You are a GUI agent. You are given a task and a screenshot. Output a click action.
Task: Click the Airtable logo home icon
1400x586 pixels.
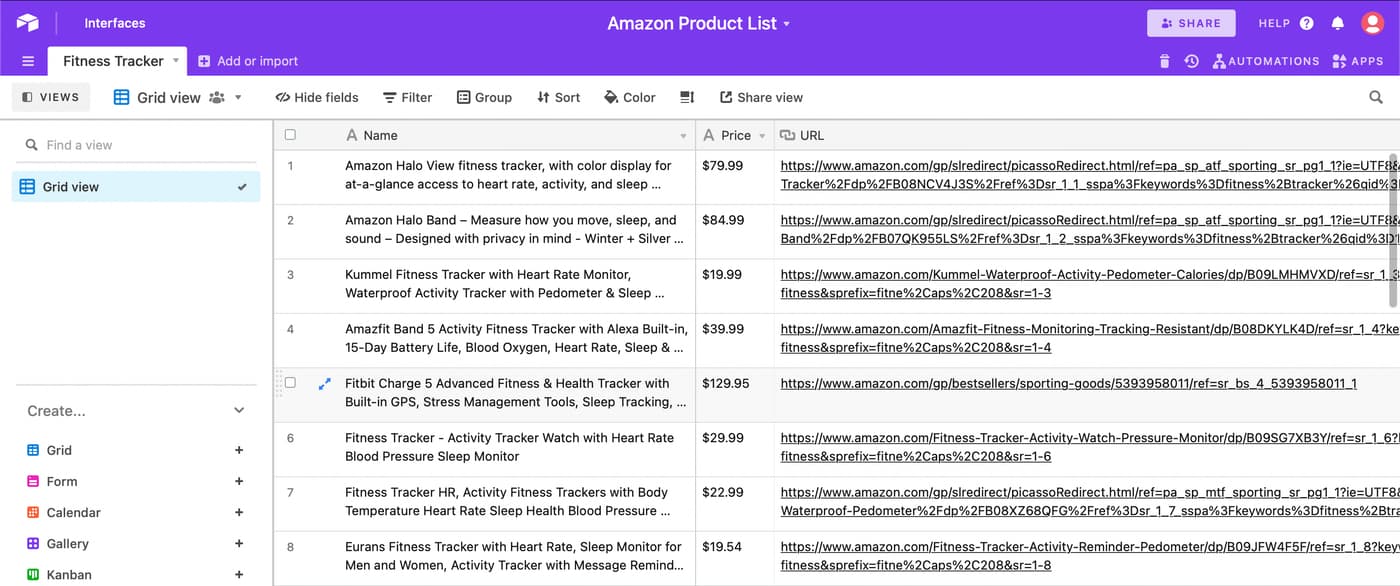(27, 23)
